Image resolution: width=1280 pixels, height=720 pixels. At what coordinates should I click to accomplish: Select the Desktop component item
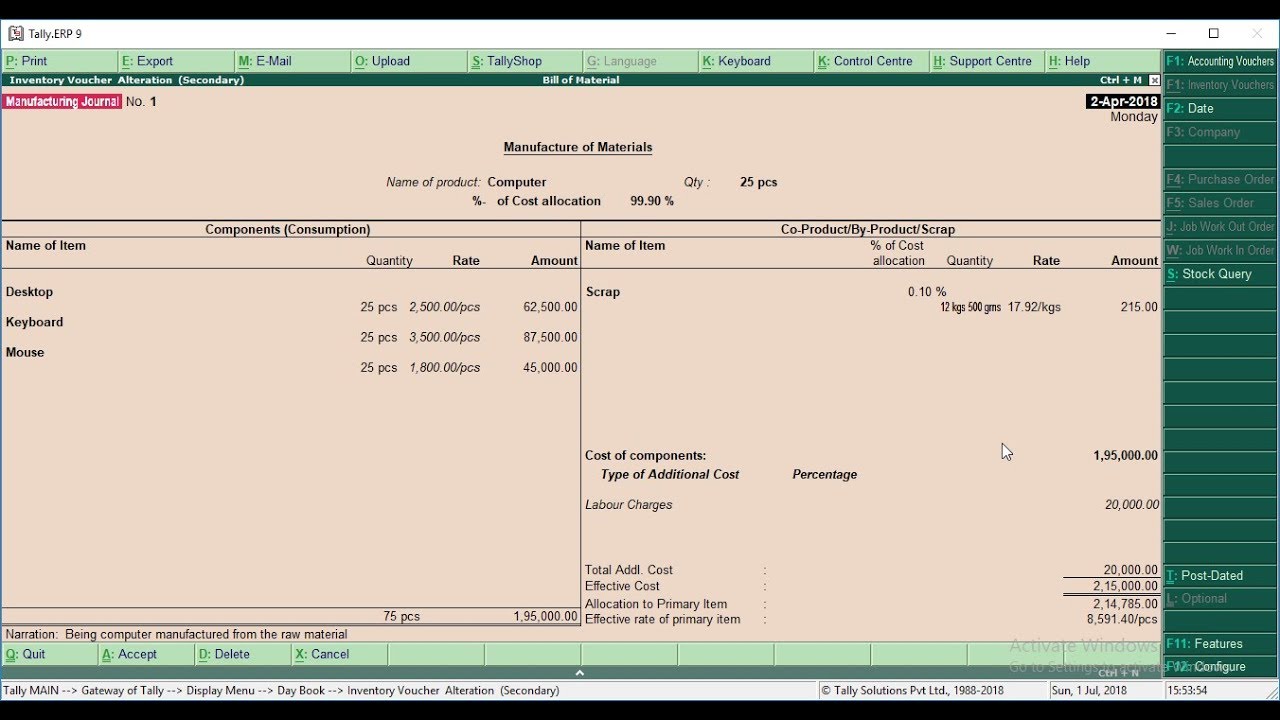click(29, 292)
